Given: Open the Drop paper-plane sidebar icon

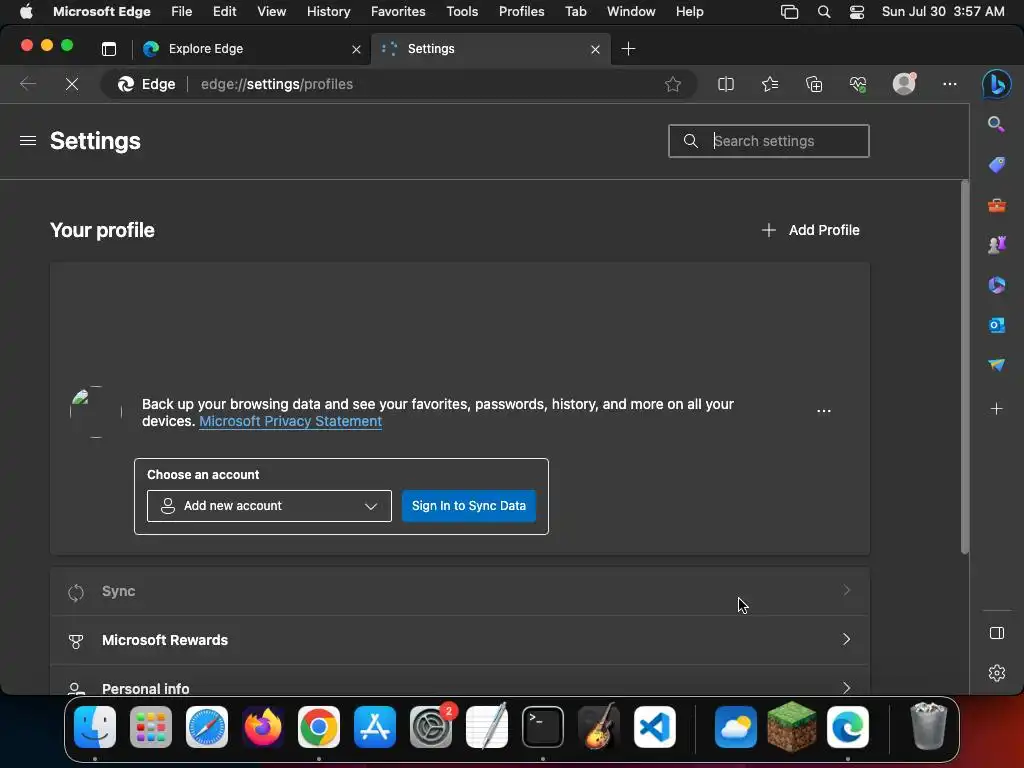Looking at the screenshot, I should 996,364.
